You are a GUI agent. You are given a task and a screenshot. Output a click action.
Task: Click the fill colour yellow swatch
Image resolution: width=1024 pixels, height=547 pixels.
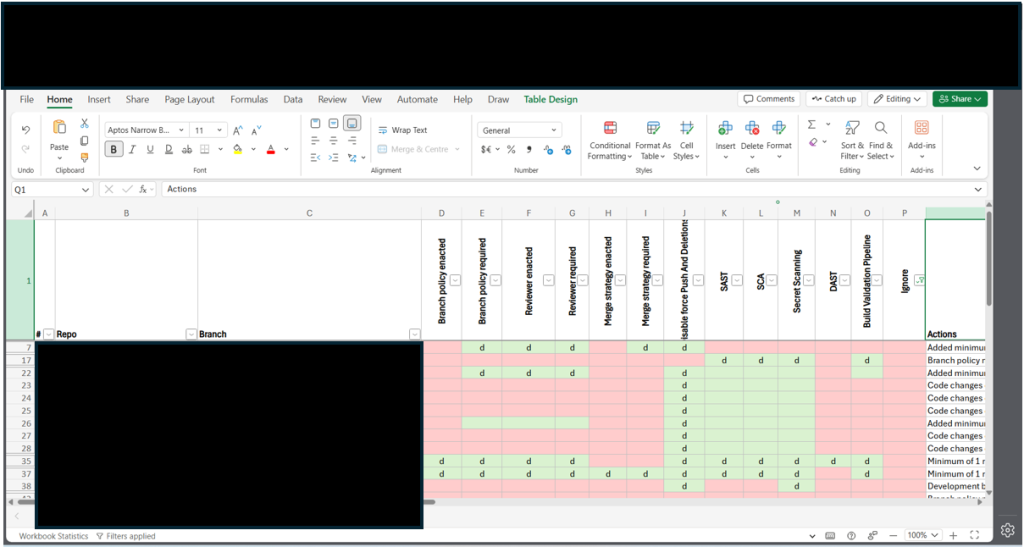pos(237,149)
